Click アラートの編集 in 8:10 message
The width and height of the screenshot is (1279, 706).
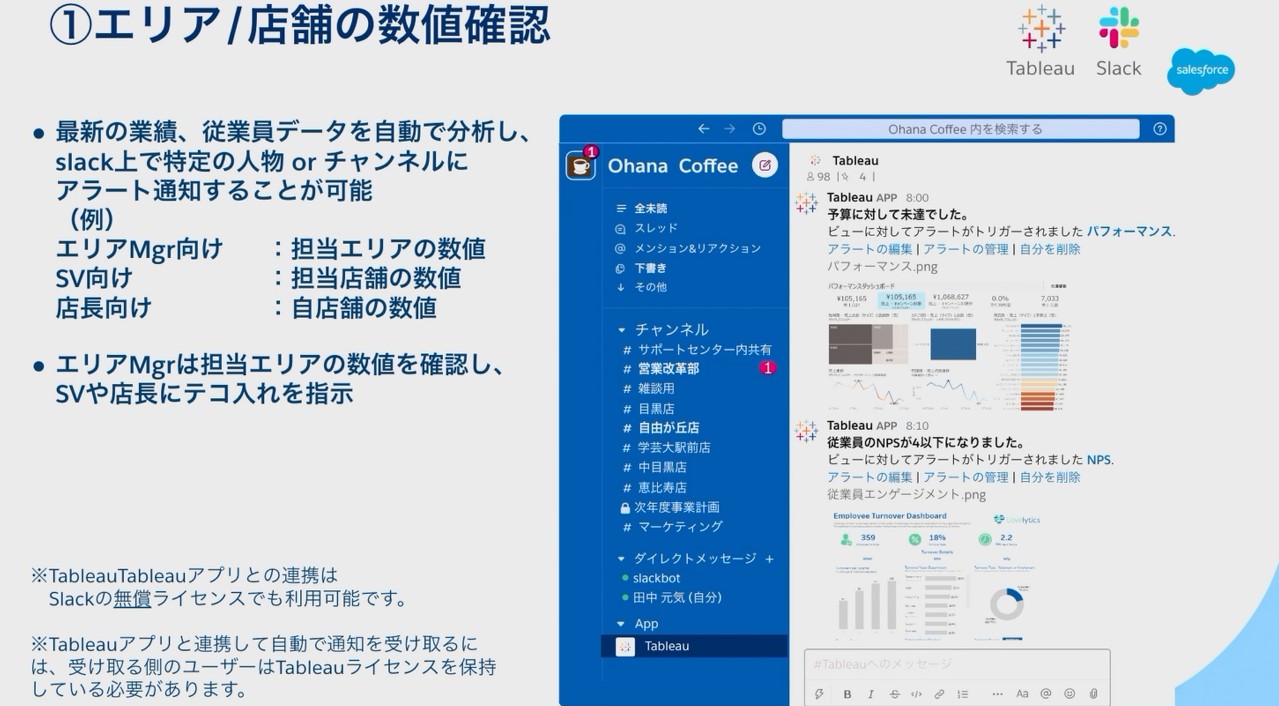pos(870,477)
